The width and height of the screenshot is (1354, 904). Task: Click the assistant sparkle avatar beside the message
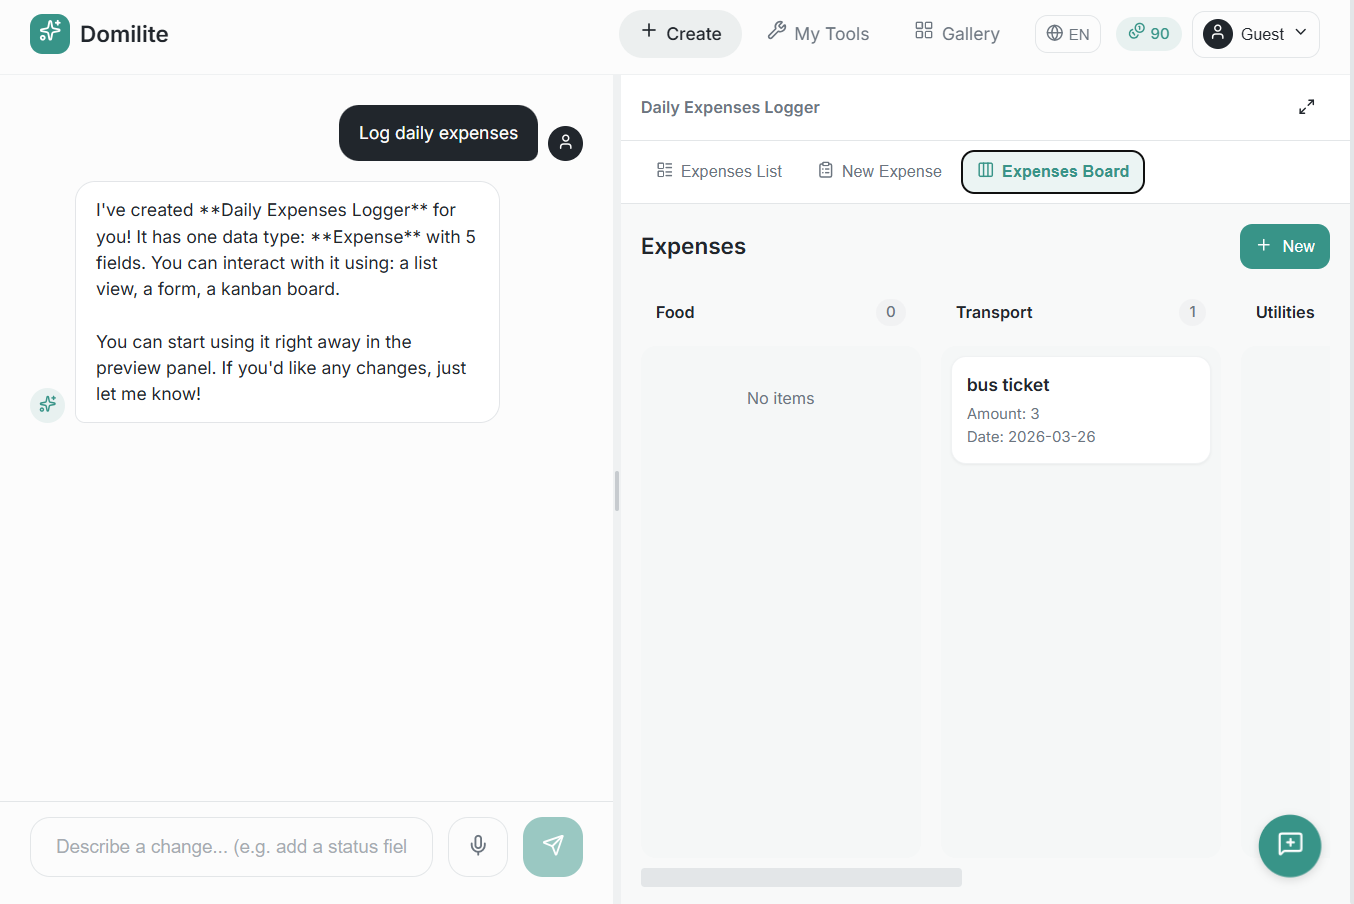coord(47,405)
